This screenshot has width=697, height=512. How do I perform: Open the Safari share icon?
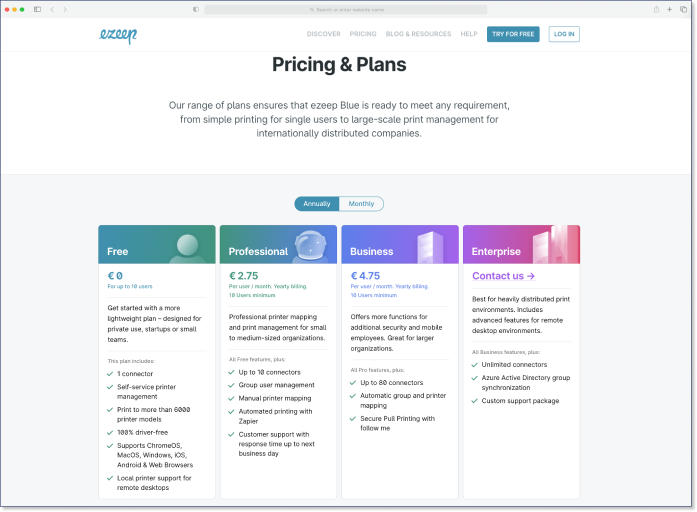pos(656,9)
